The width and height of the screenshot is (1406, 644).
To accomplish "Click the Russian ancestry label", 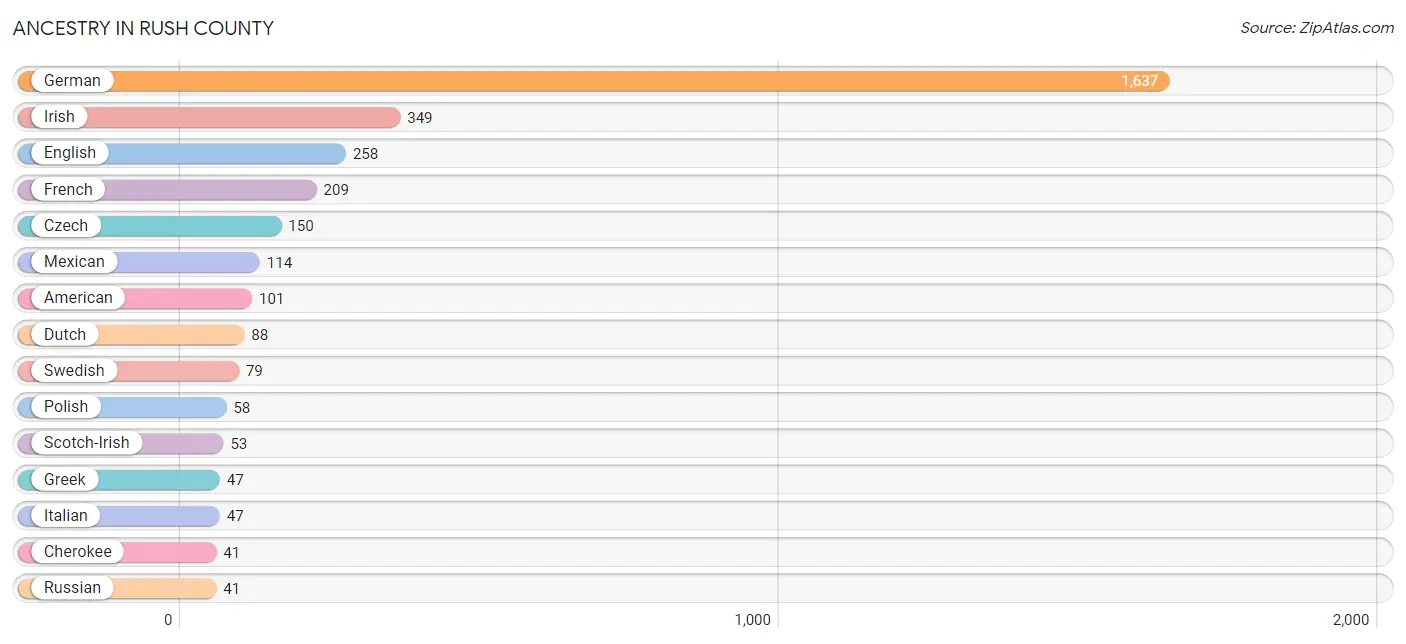I will click(72, 588).
